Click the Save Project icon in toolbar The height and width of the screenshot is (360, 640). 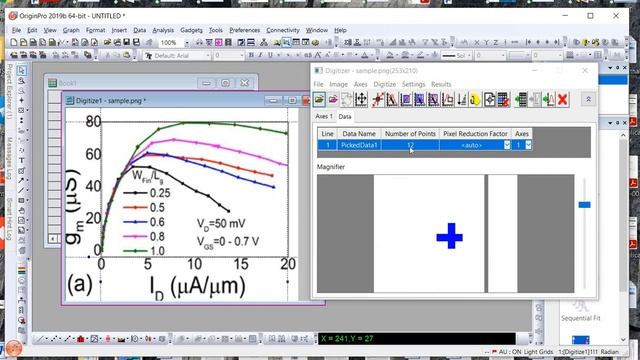pyautogui.click(x=127, y=42)
